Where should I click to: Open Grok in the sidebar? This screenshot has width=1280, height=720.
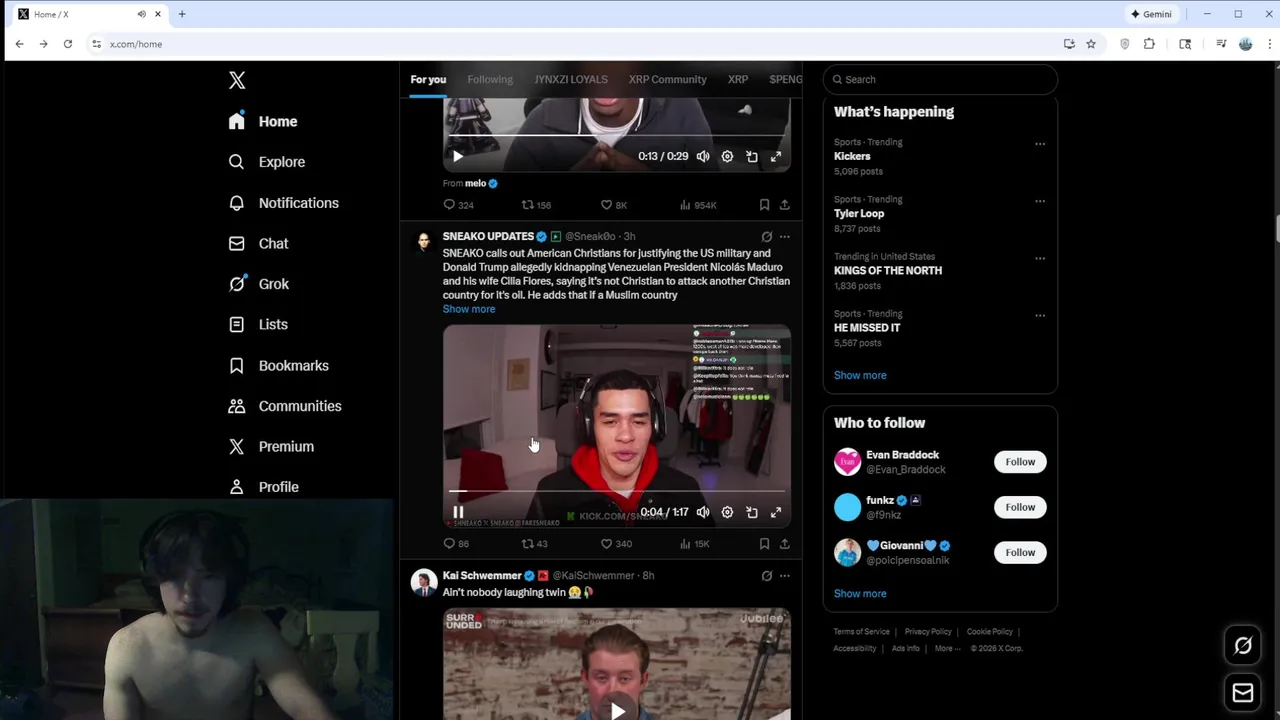coord(258,284)
